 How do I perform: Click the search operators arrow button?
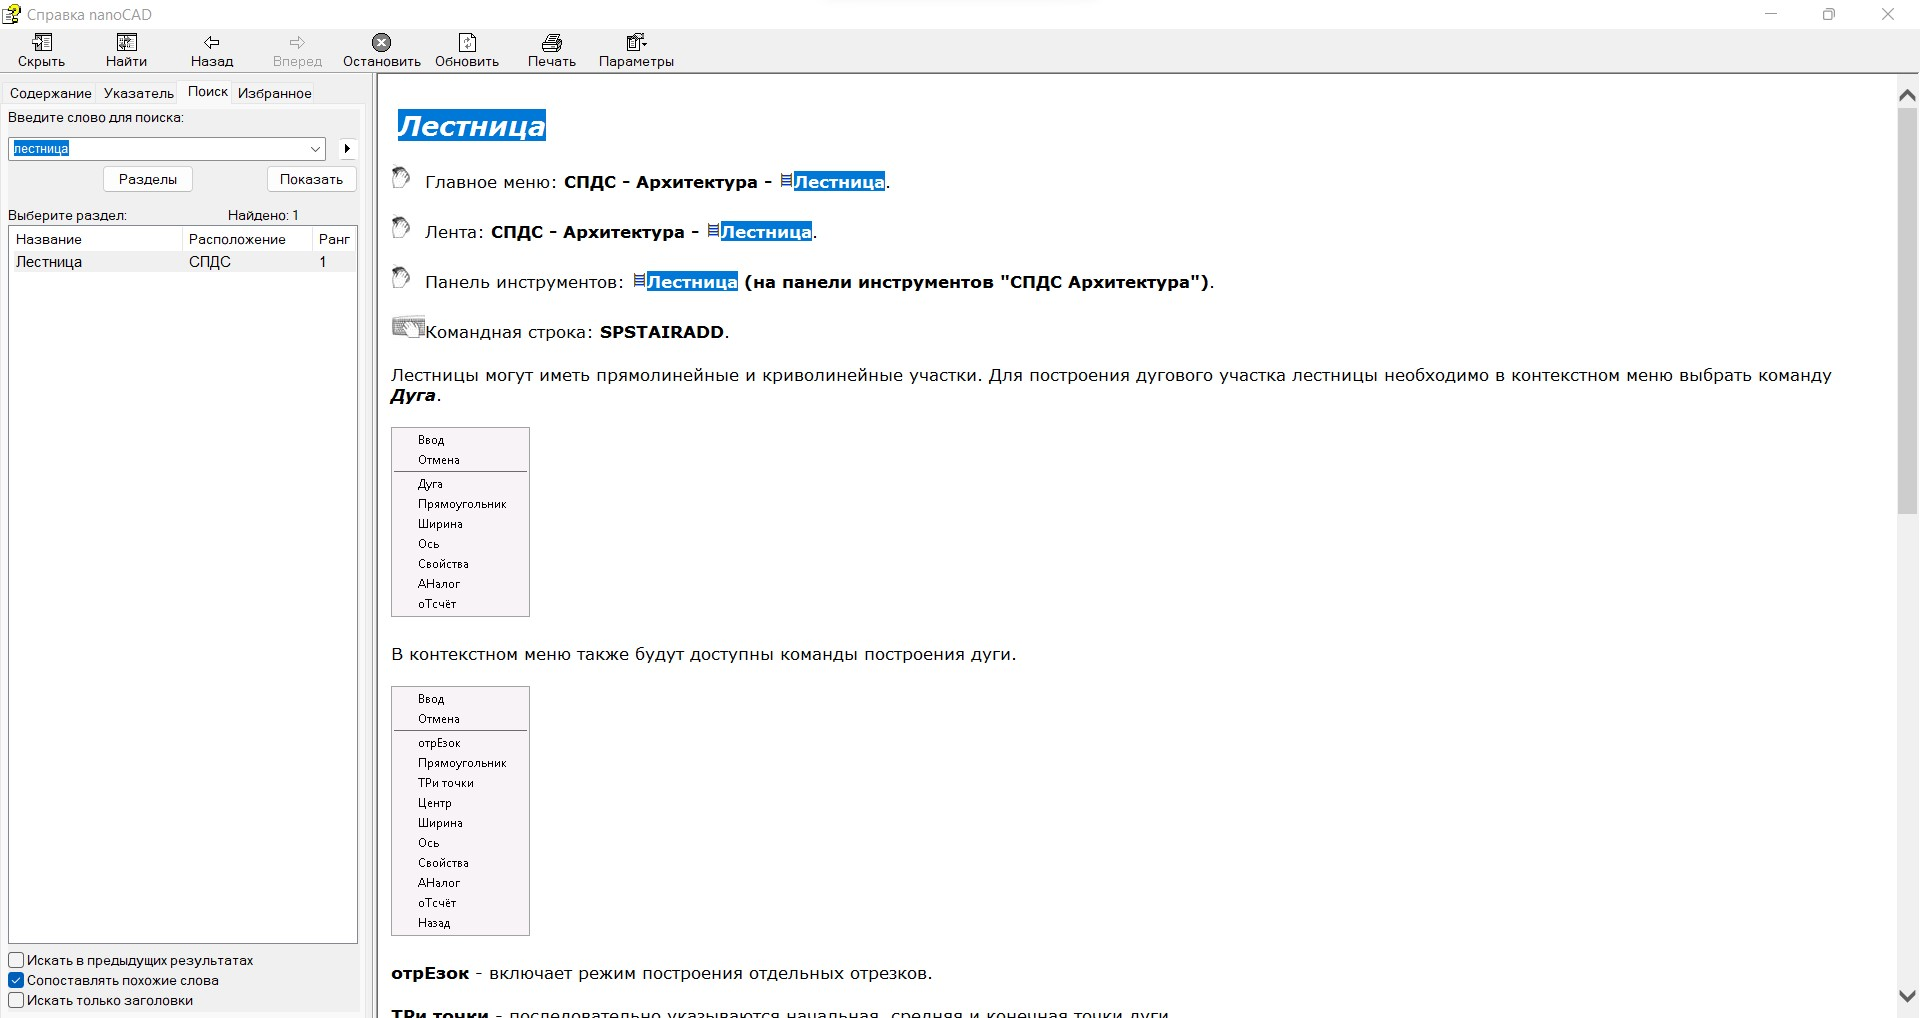pyautogui.click(x=347, y=149)
